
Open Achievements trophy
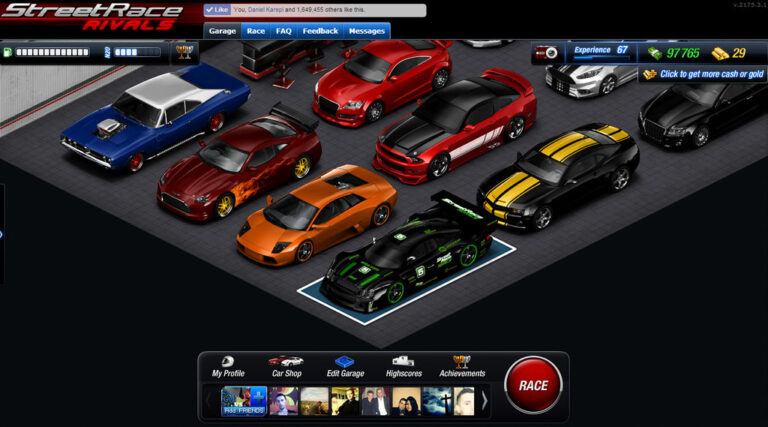pos(462,366)
